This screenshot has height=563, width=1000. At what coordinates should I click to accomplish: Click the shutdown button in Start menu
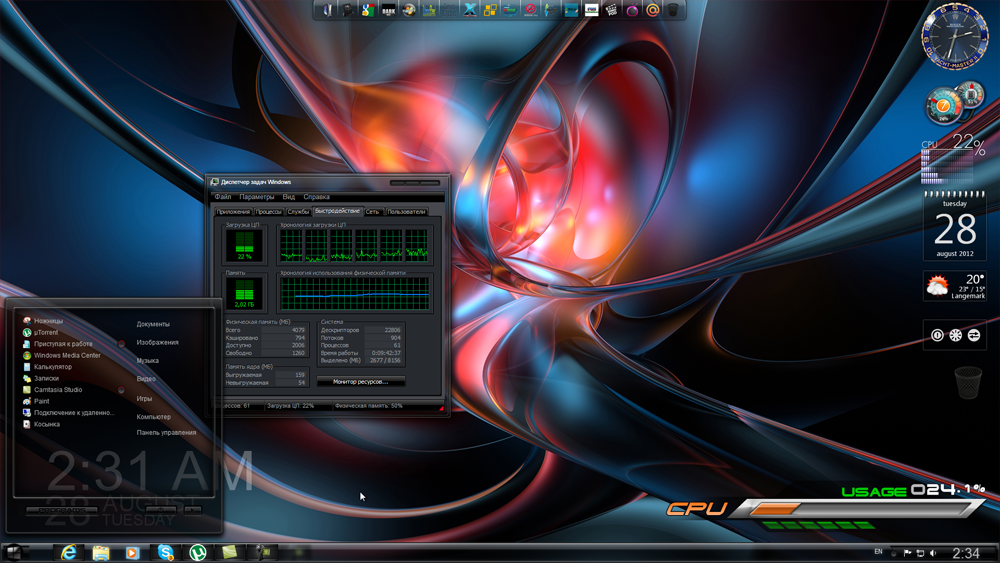[161, 510]
